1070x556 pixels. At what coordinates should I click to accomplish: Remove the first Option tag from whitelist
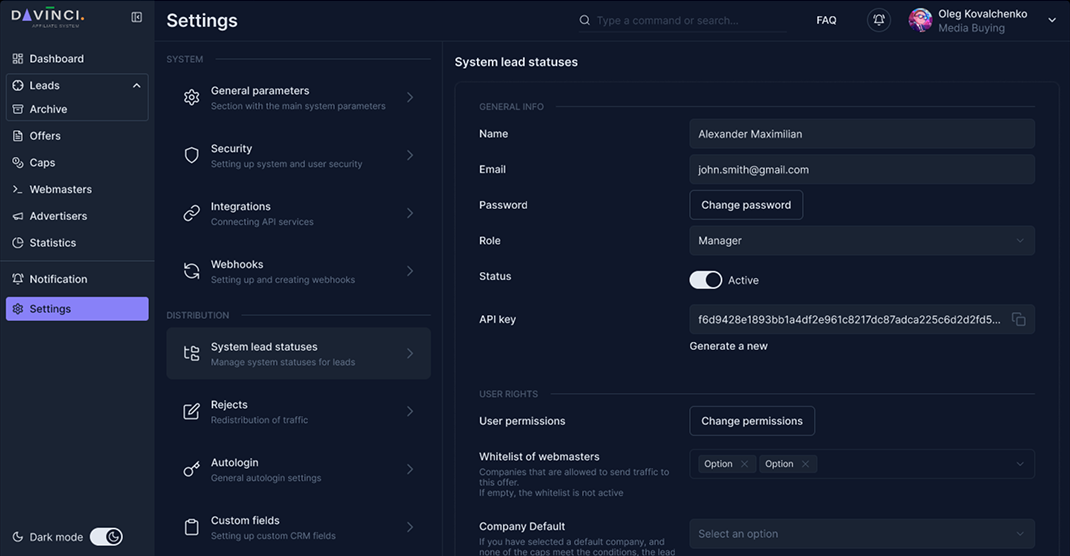click(x=744, y=464)
